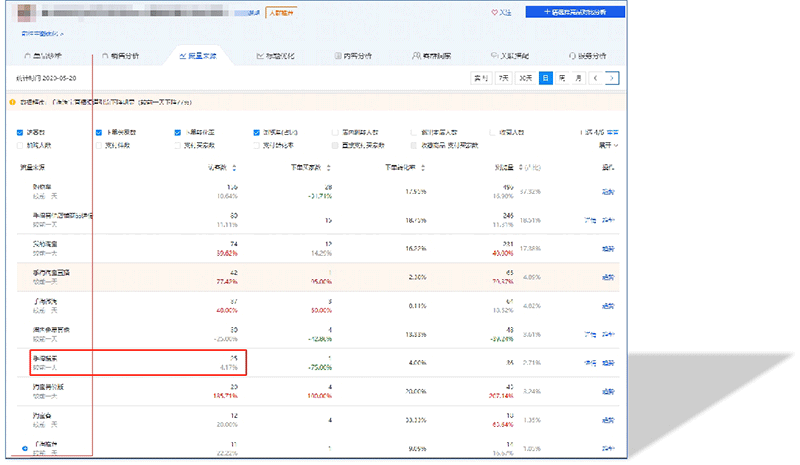
Task: Expand metric options with 展开
Action: pos(607,145)
